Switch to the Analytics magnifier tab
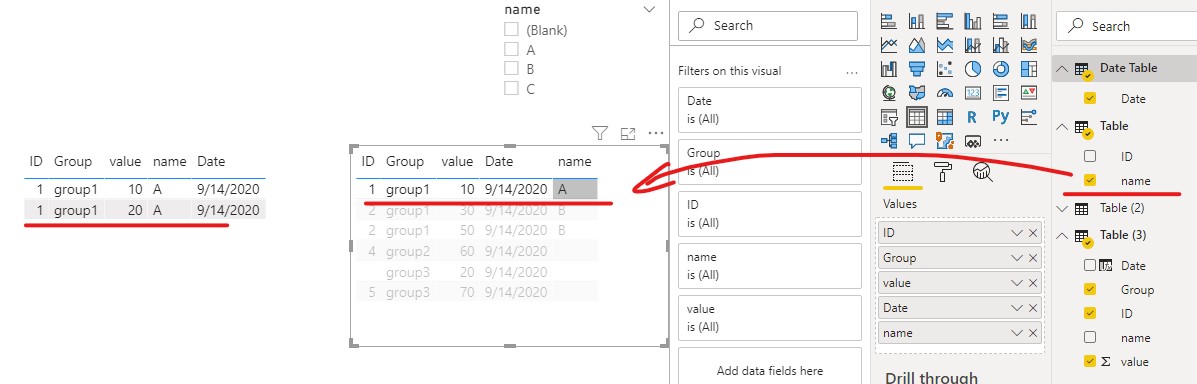1197x384 pixels. (982, 173)
